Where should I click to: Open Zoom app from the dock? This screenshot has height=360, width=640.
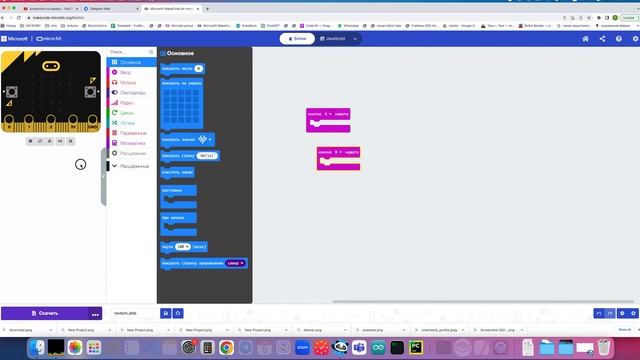(x=302, y=347)
